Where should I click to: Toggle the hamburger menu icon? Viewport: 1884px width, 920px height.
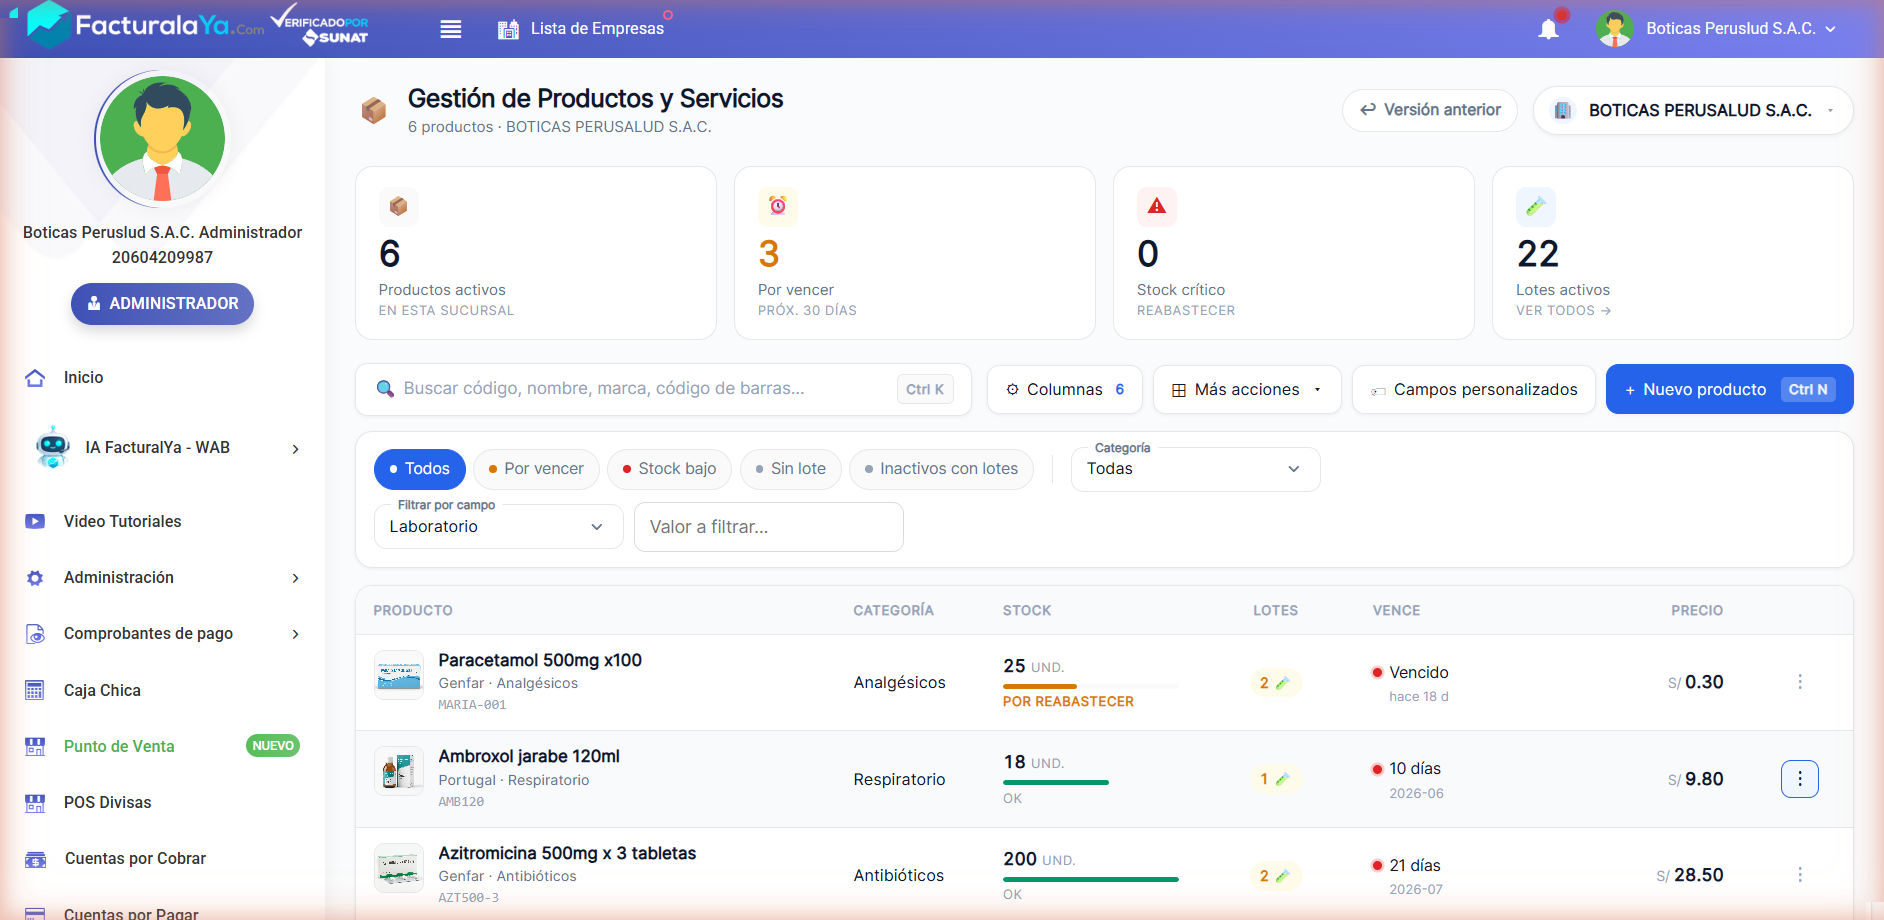tap(451, 29)
